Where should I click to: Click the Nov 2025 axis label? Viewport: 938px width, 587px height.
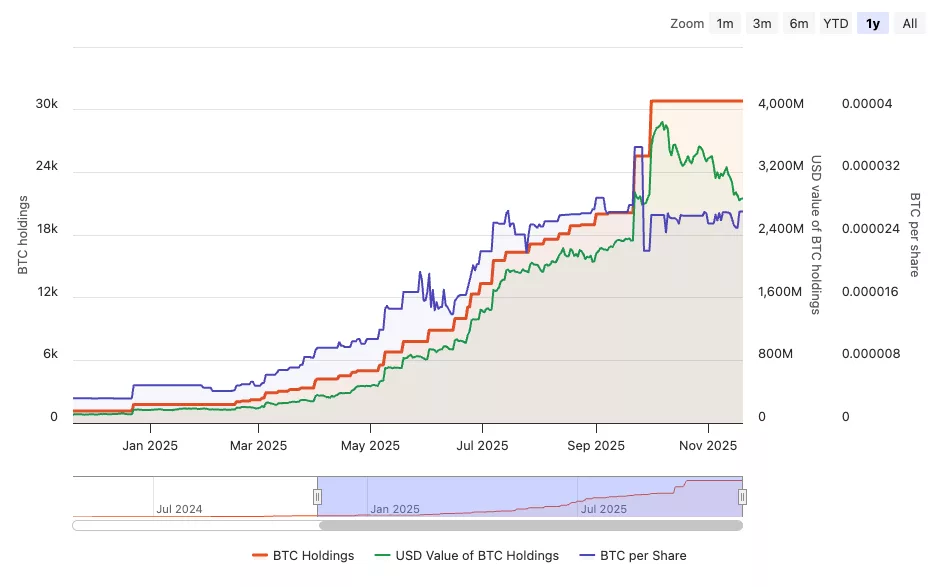click(707, 445)
